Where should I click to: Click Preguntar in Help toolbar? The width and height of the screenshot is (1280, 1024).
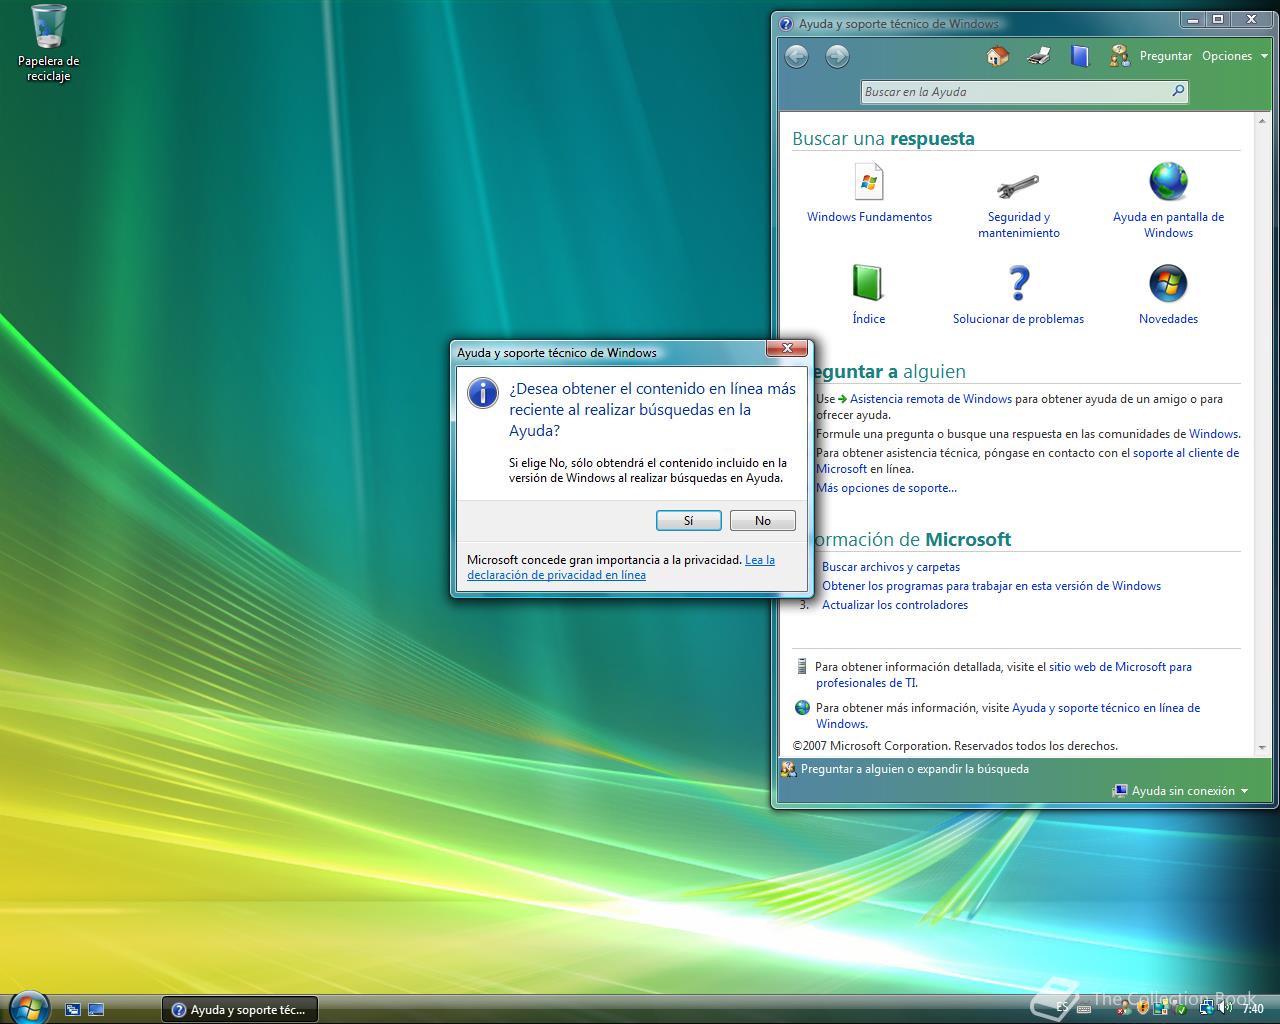1166,56
